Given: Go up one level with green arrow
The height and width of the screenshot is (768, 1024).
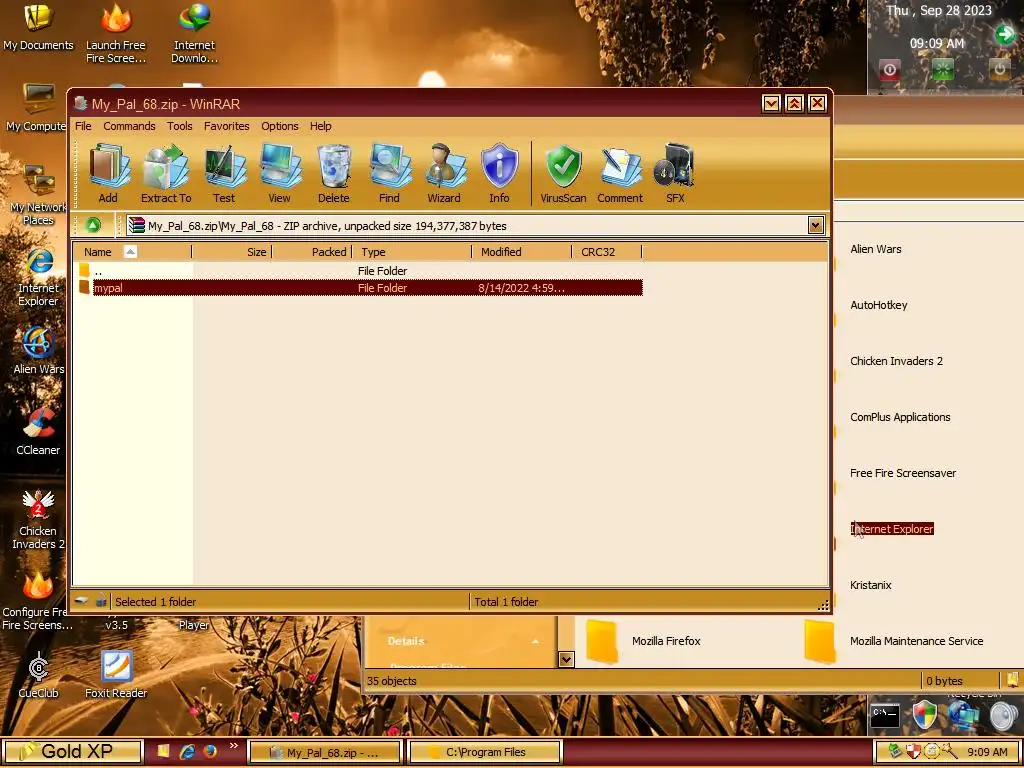Looking at the screenshot, I should pos(93,226).
